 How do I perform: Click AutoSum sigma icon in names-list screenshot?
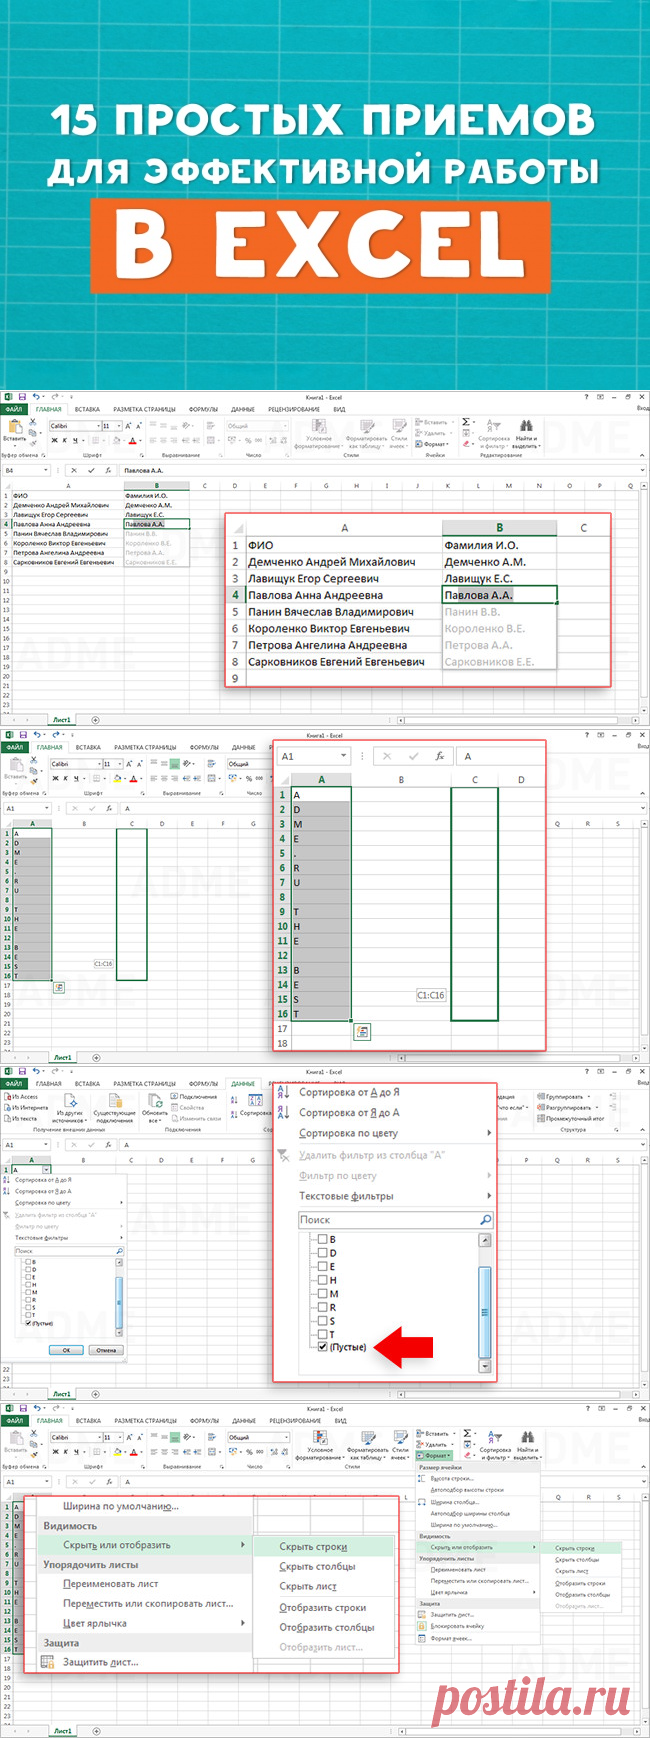click(466, 423)
